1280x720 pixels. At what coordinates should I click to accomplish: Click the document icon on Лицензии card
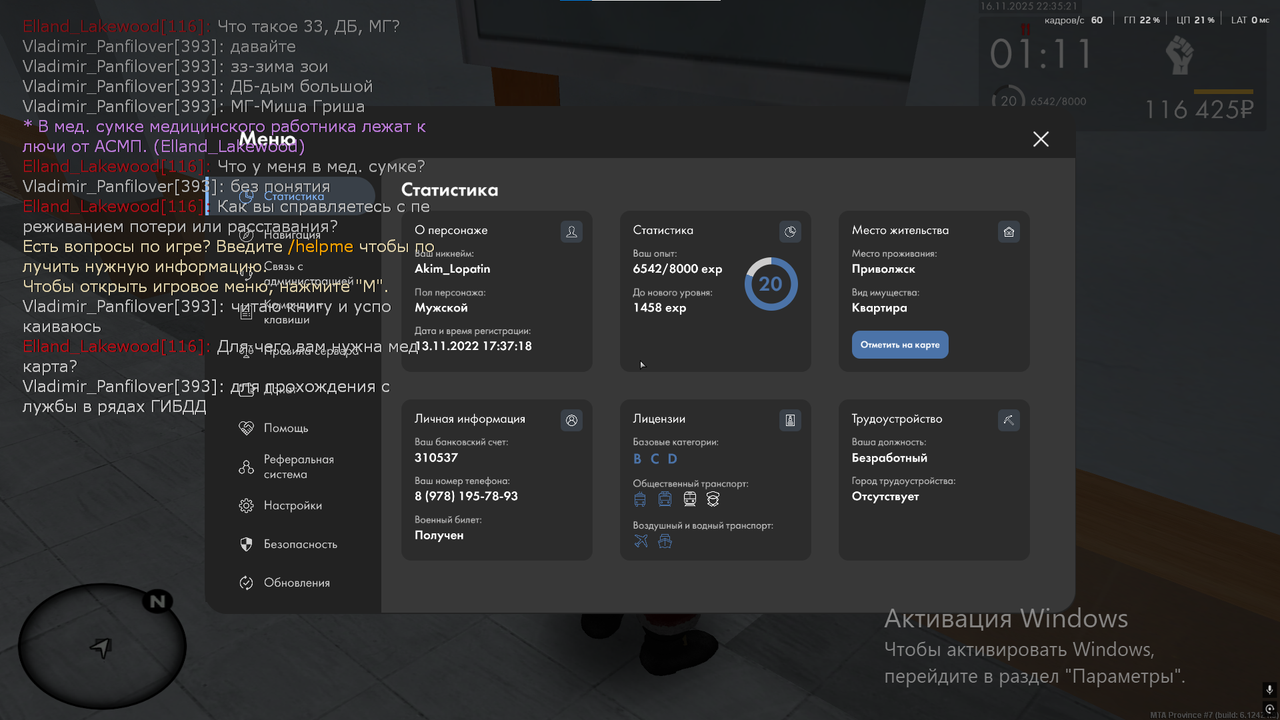tap(790, 421)
